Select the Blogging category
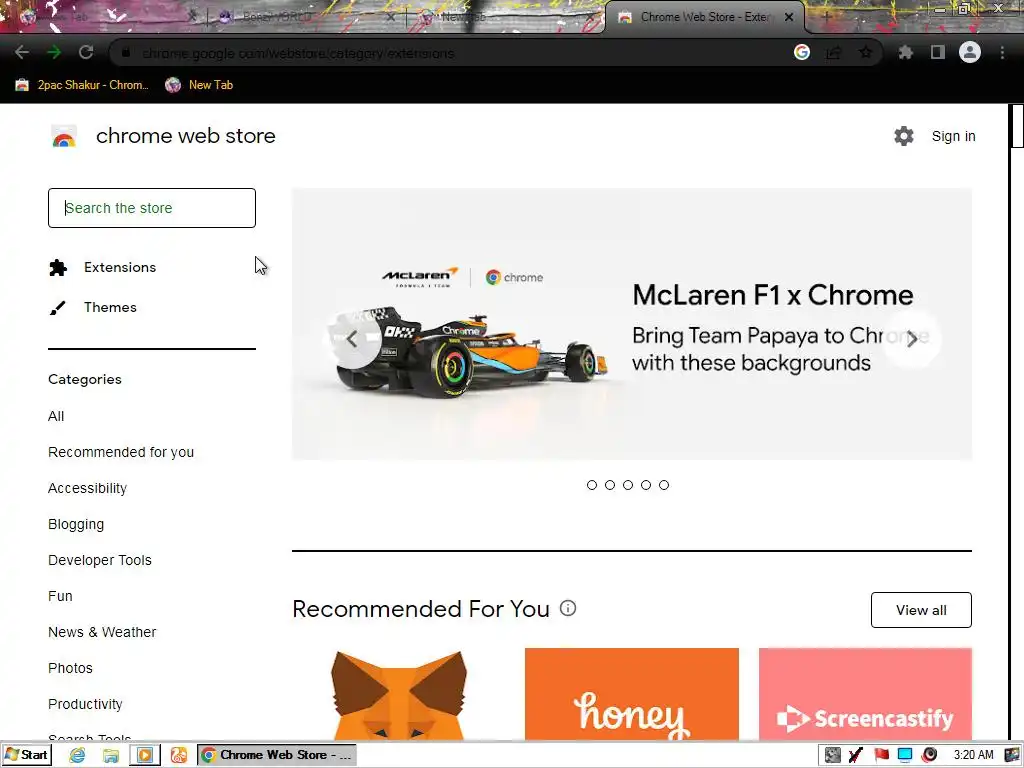 point(76,524)
